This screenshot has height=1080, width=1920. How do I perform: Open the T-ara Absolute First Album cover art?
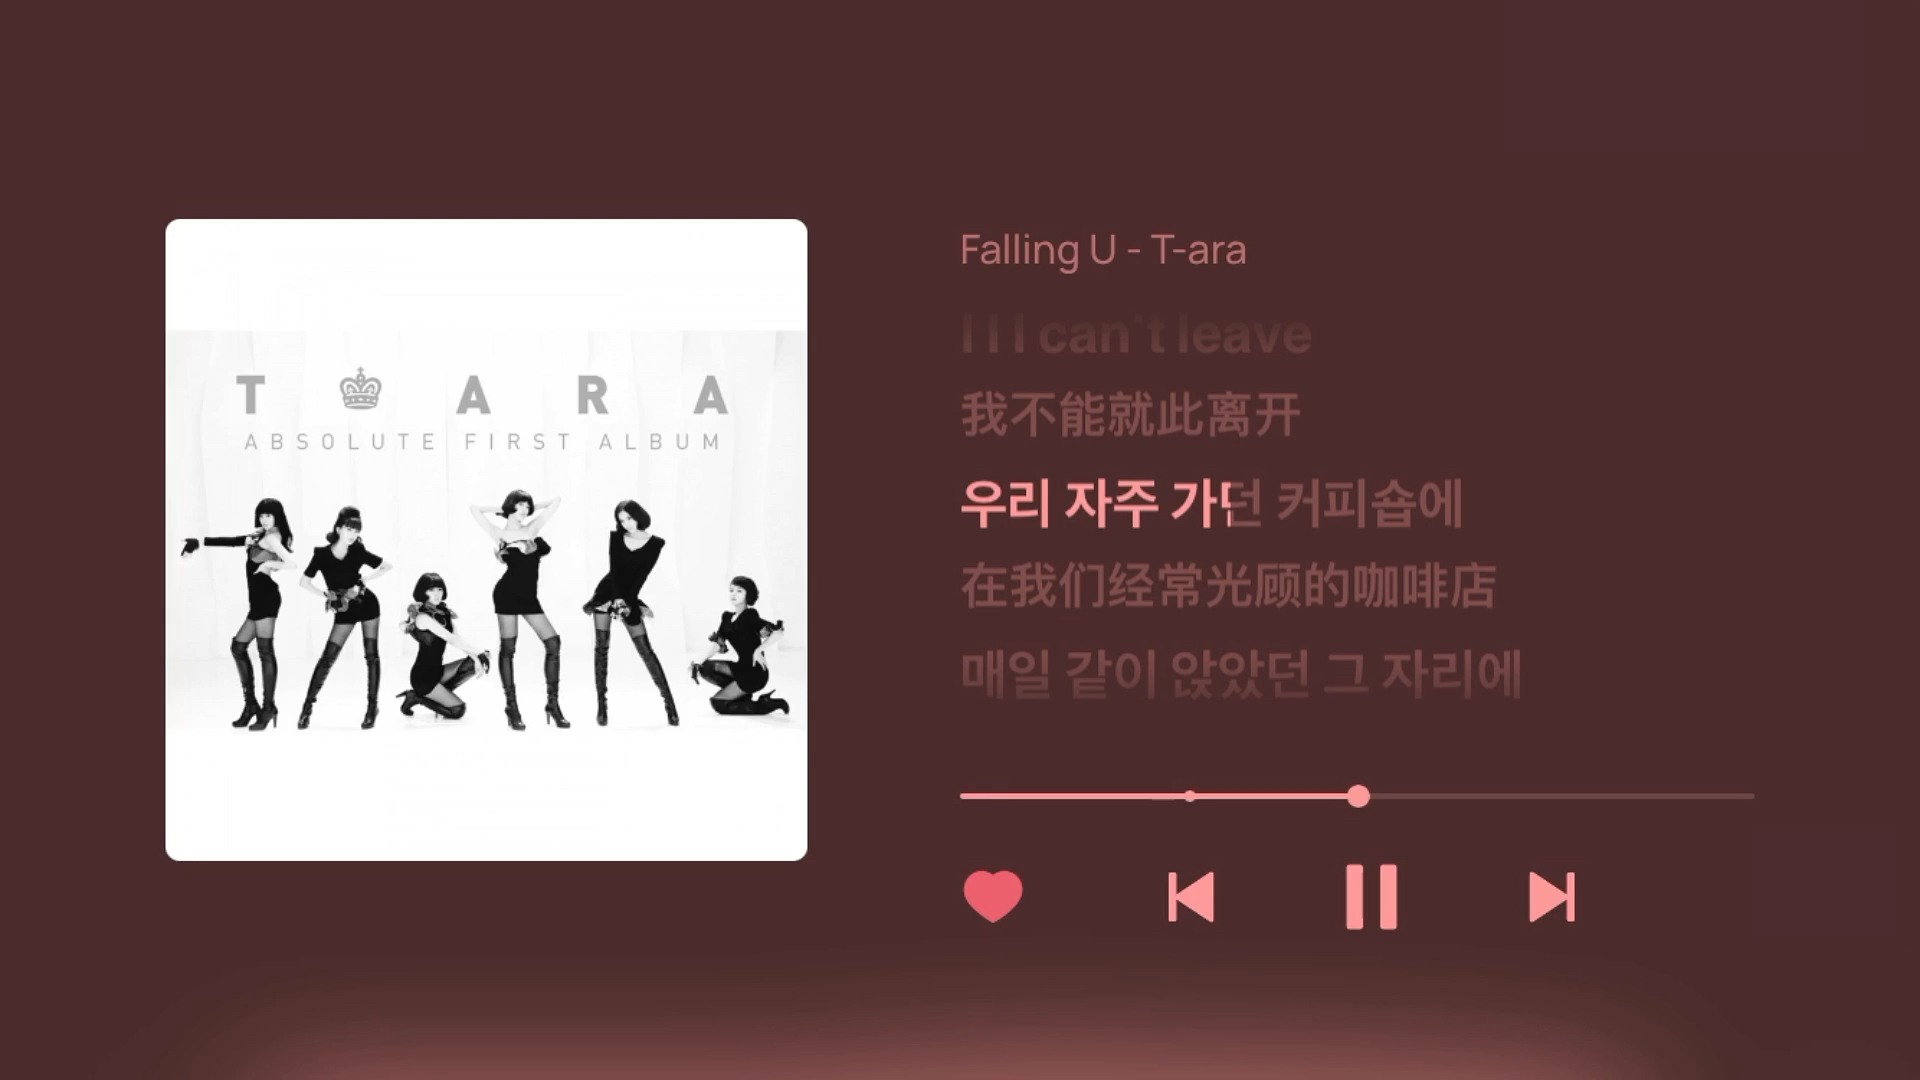pyautogui.click(x=486, y=540)
